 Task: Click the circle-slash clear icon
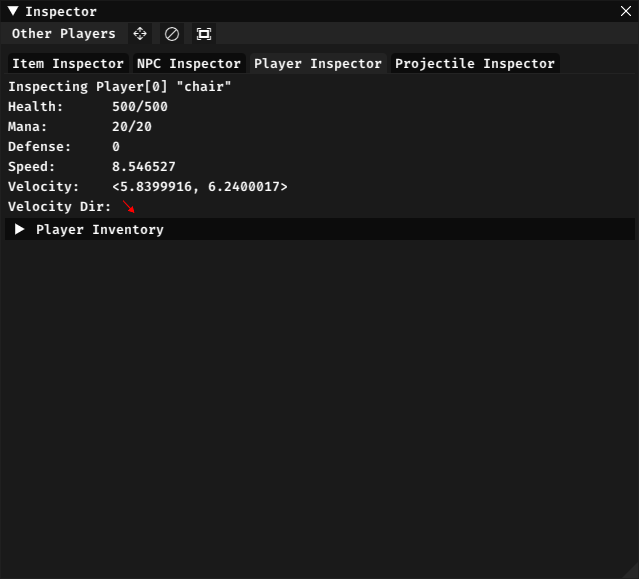point(172,34)
